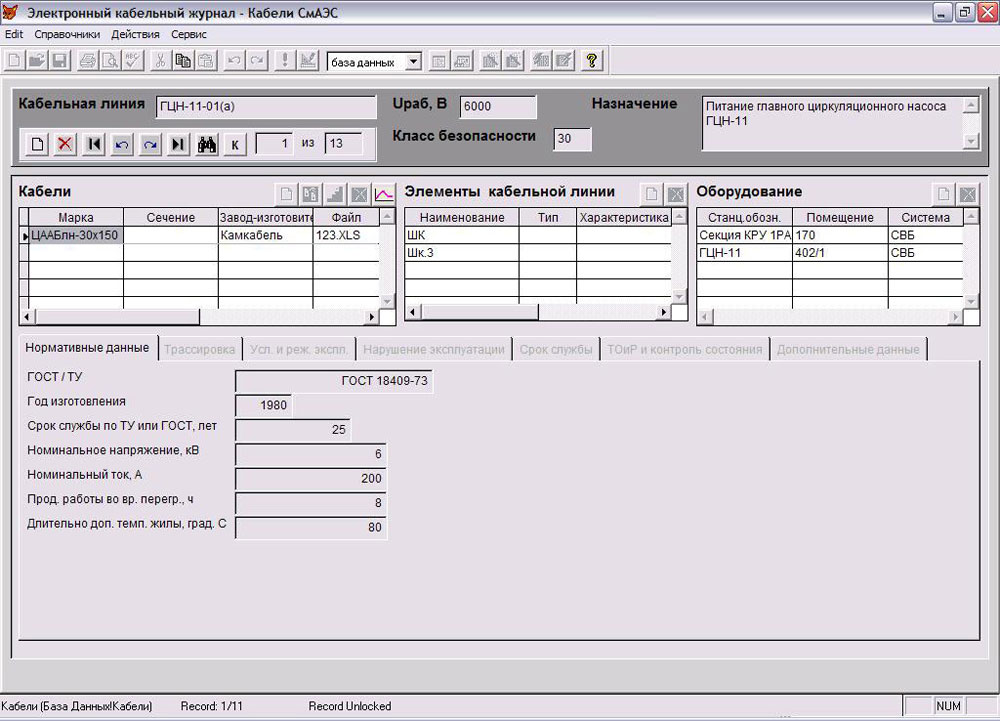The image size is (1000, 721).
Task: Click the Uраб, В field showing 6000
Action: 498,107
